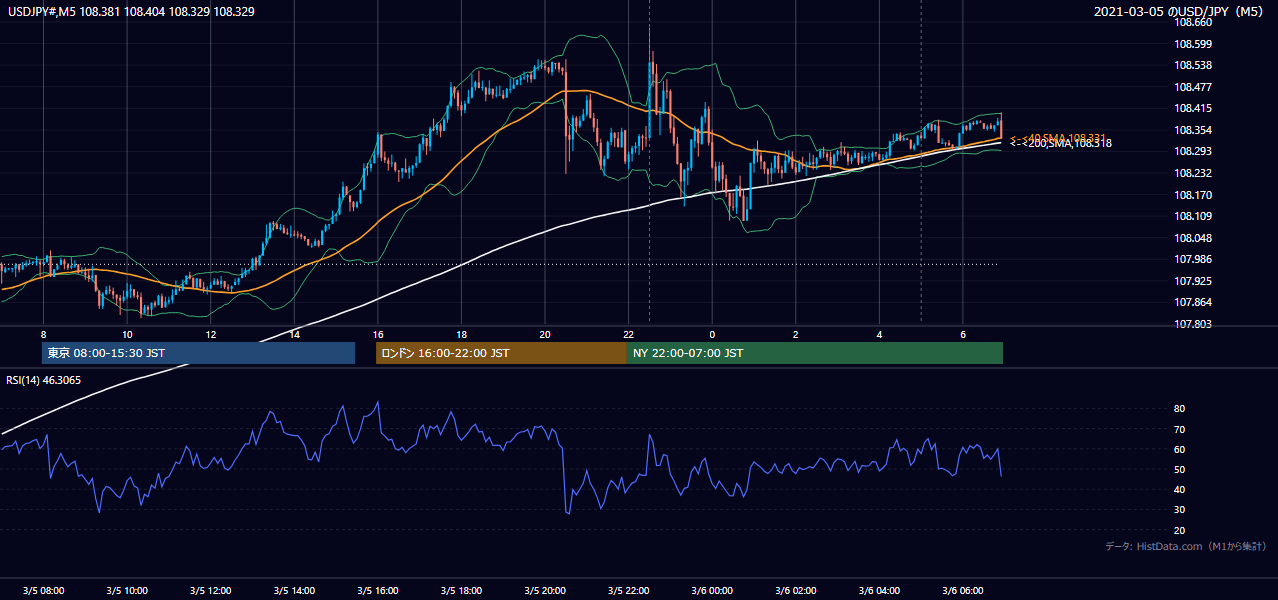This screenshot has height=600, width=1278.
Task: Click price axis value 108.170
Action: (1192, 195)
